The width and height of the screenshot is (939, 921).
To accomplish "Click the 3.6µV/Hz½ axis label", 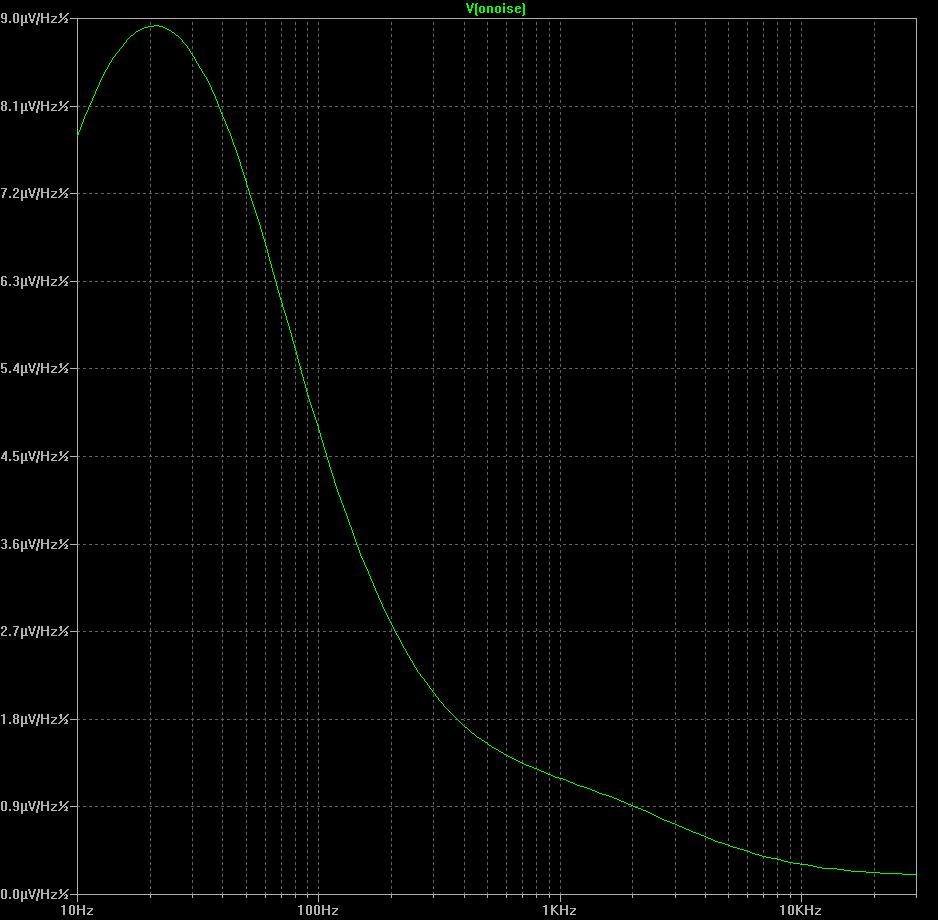I will 35,544.
